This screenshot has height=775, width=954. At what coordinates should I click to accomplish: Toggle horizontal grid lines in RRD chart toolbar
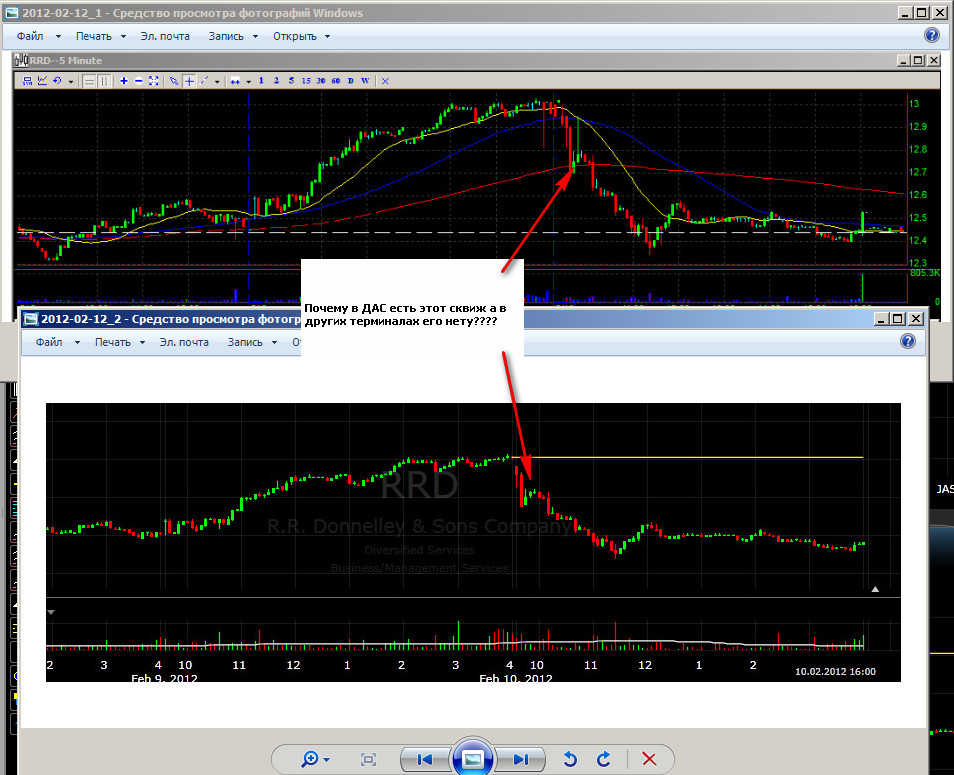click(x=89, y=81)
